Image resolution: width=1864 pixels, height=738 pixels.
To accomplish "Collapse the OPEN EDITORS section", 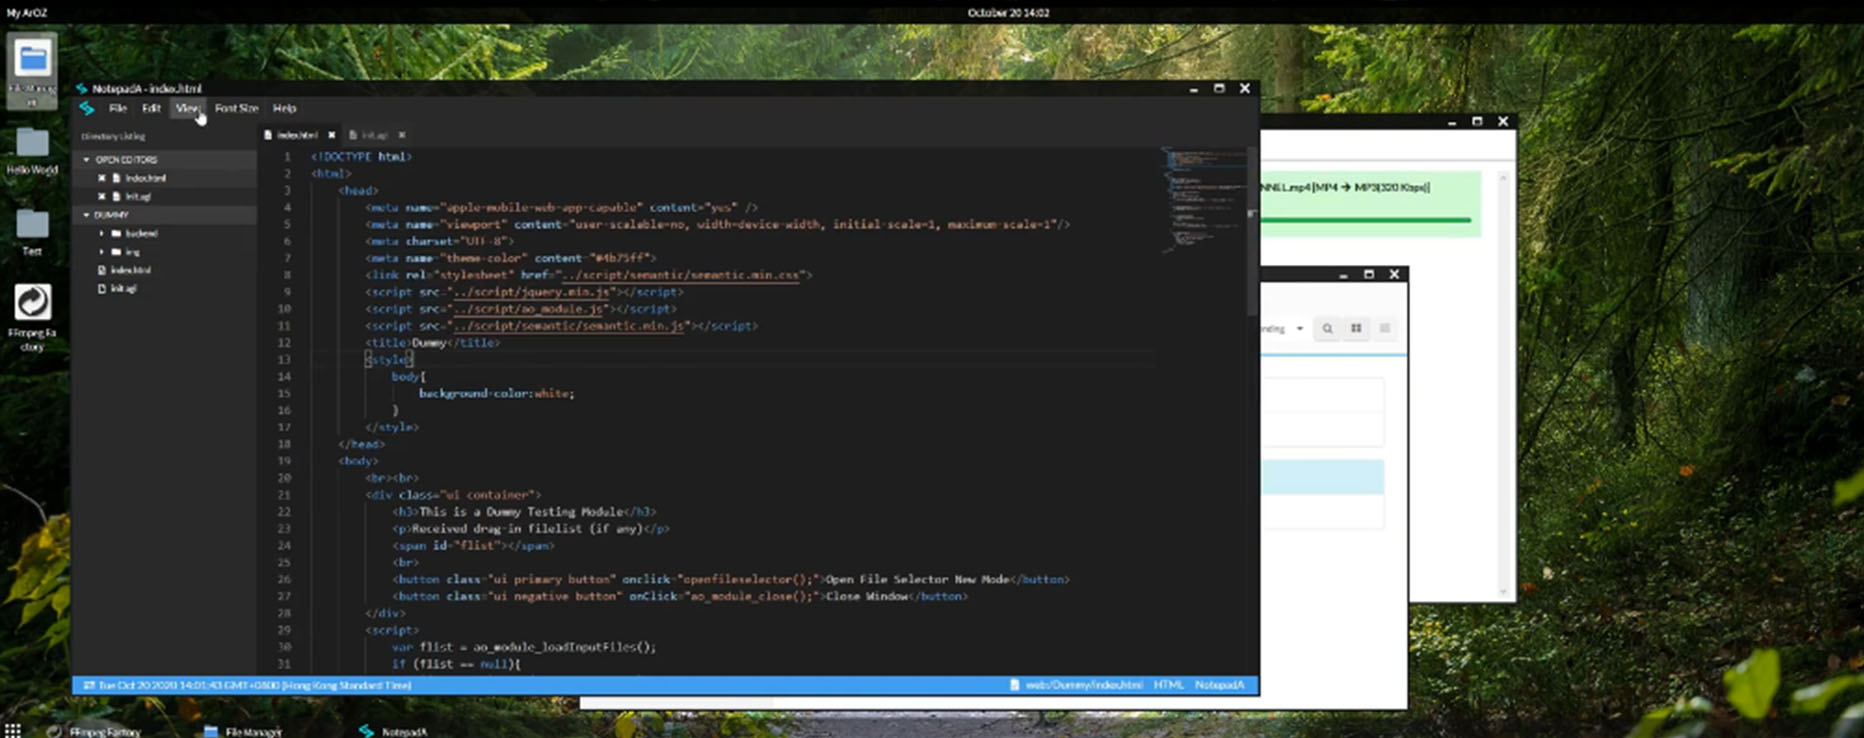I will [x=87, y=159].
